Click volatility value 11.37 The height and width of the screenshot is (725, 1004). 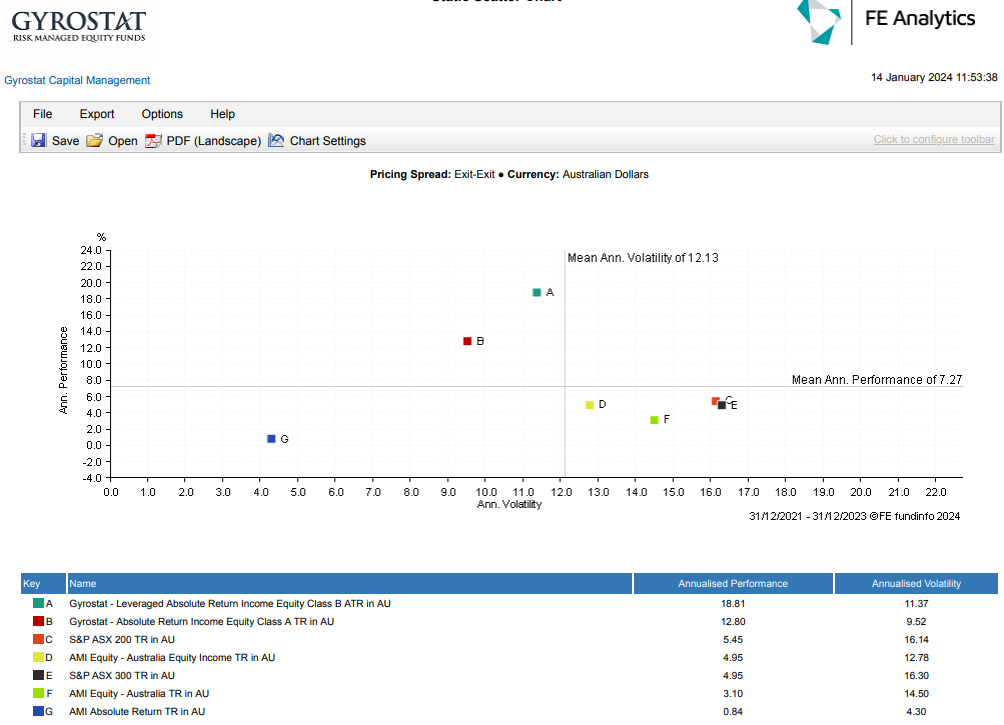click(916, 604)
